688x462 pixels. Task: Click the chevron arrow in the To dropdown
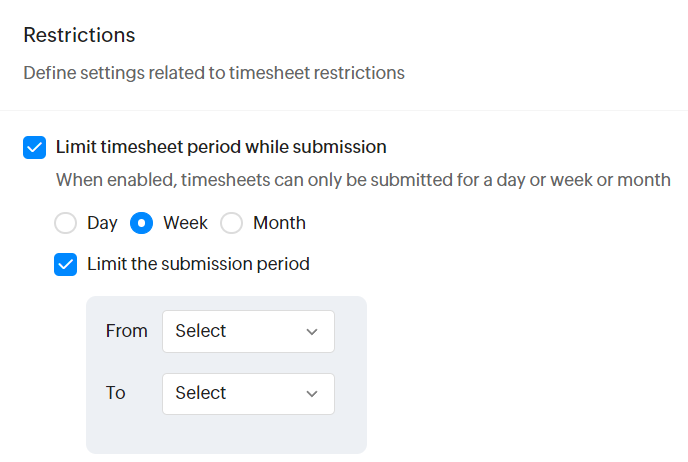point(312,394)
